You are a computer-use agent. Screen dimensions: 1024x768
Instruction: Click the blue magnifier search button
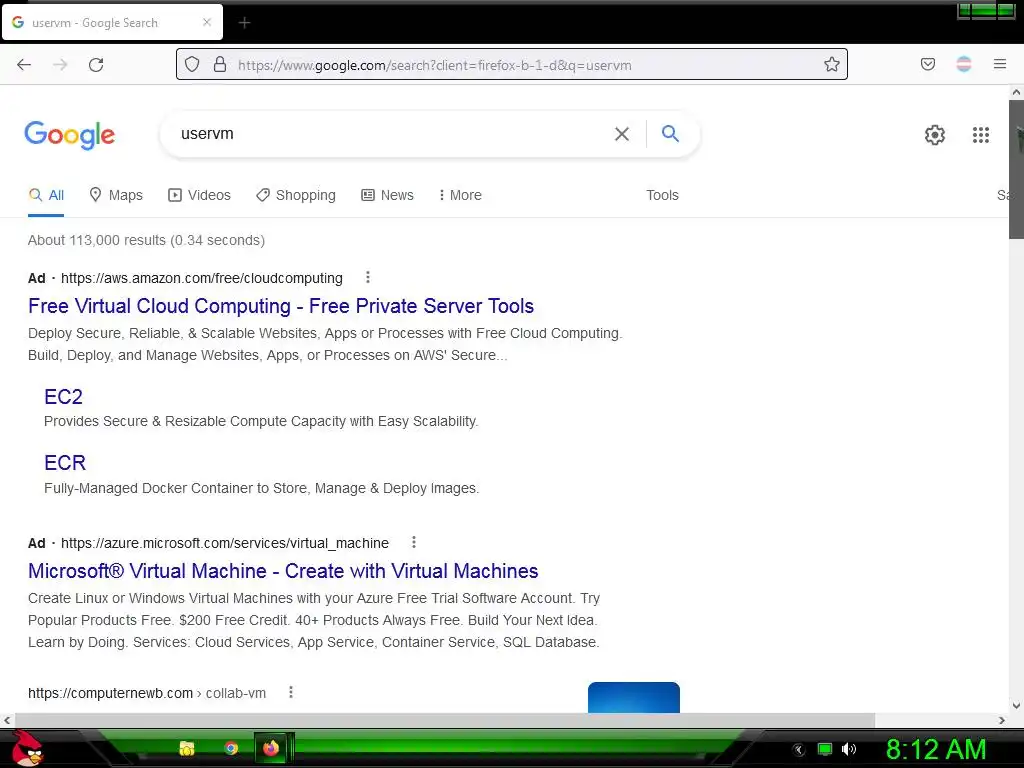[x=670, y=134]
